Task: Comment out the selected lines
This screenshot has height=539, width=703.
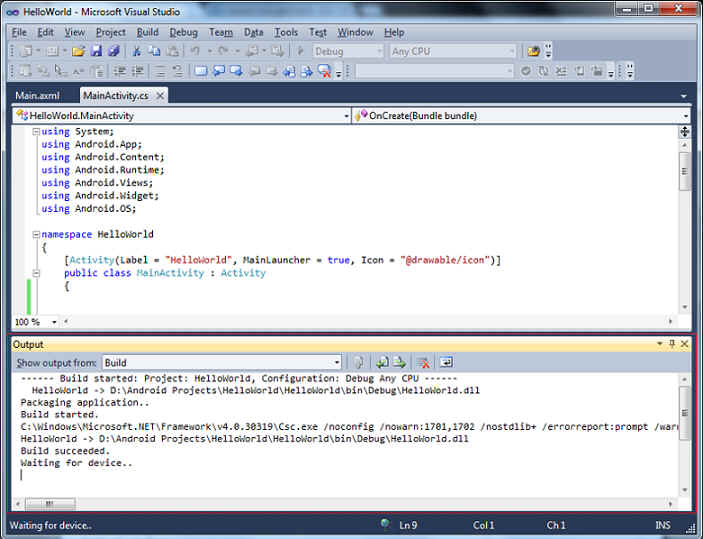Action: coord(160,71)
